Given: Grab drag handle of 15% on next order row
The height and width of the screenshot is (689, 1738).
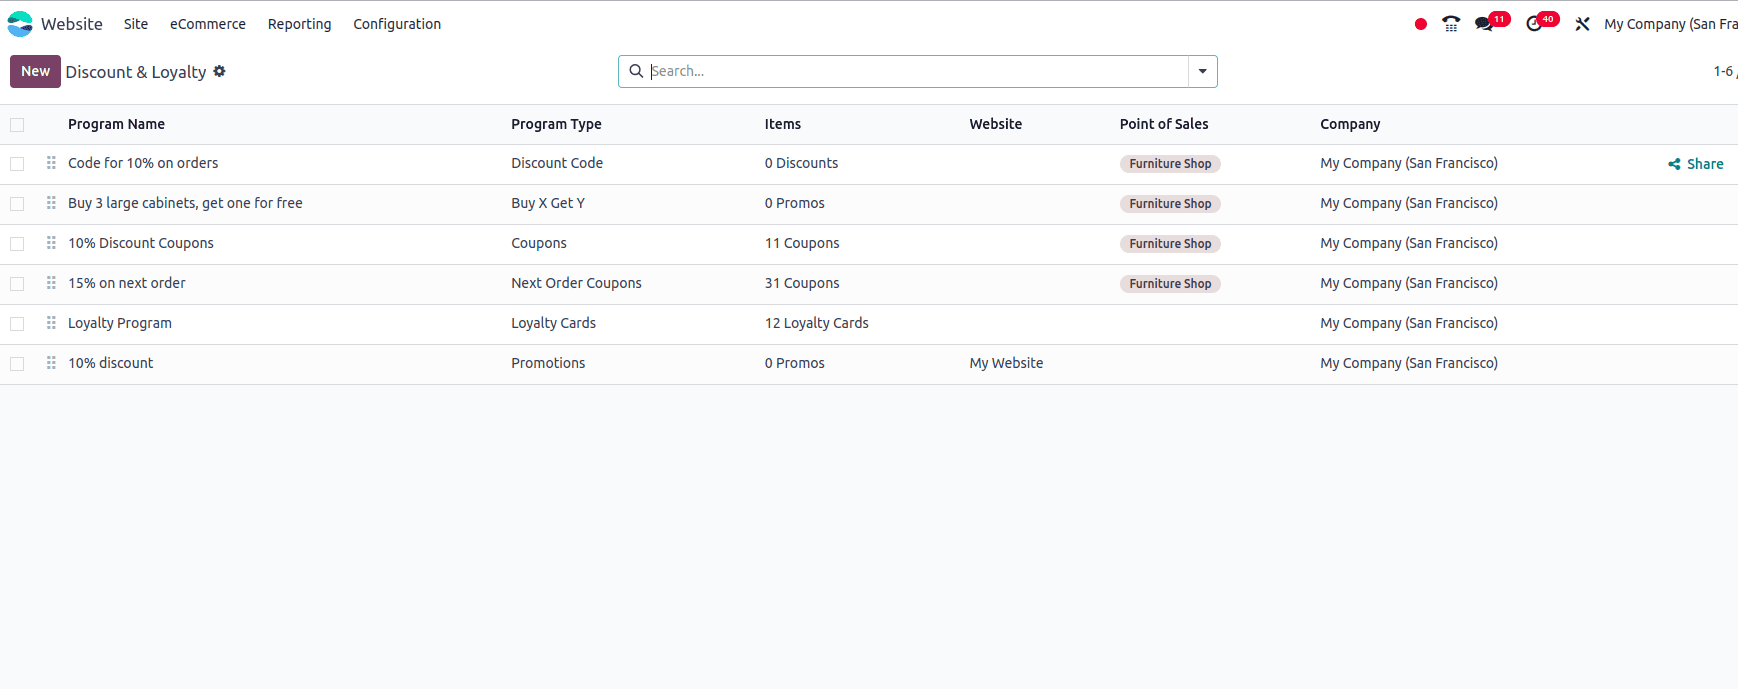Looking at the screenshot, I should point(51,283).
